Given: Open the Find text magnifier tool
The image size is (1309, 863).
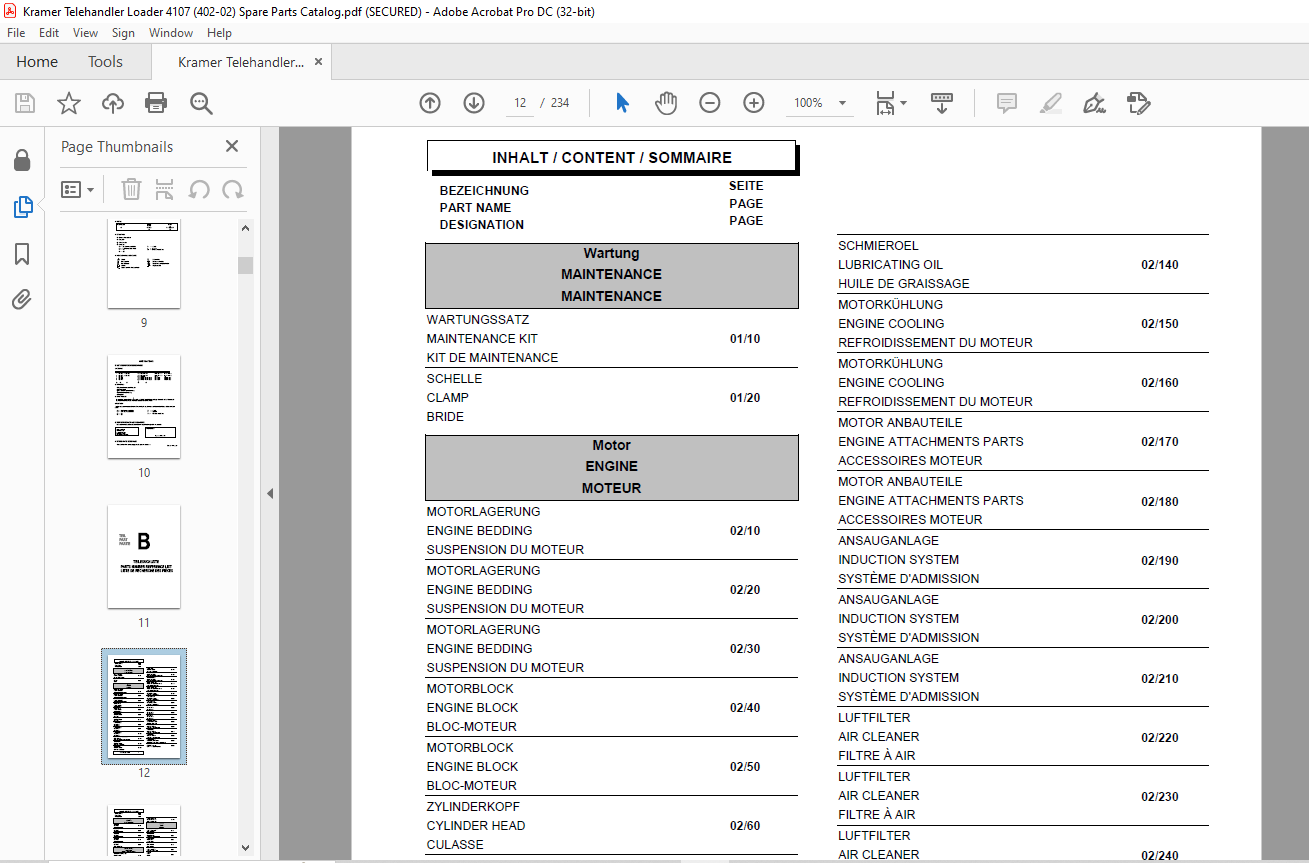Looking at the screenshot, I should click(x=201, y=103).
